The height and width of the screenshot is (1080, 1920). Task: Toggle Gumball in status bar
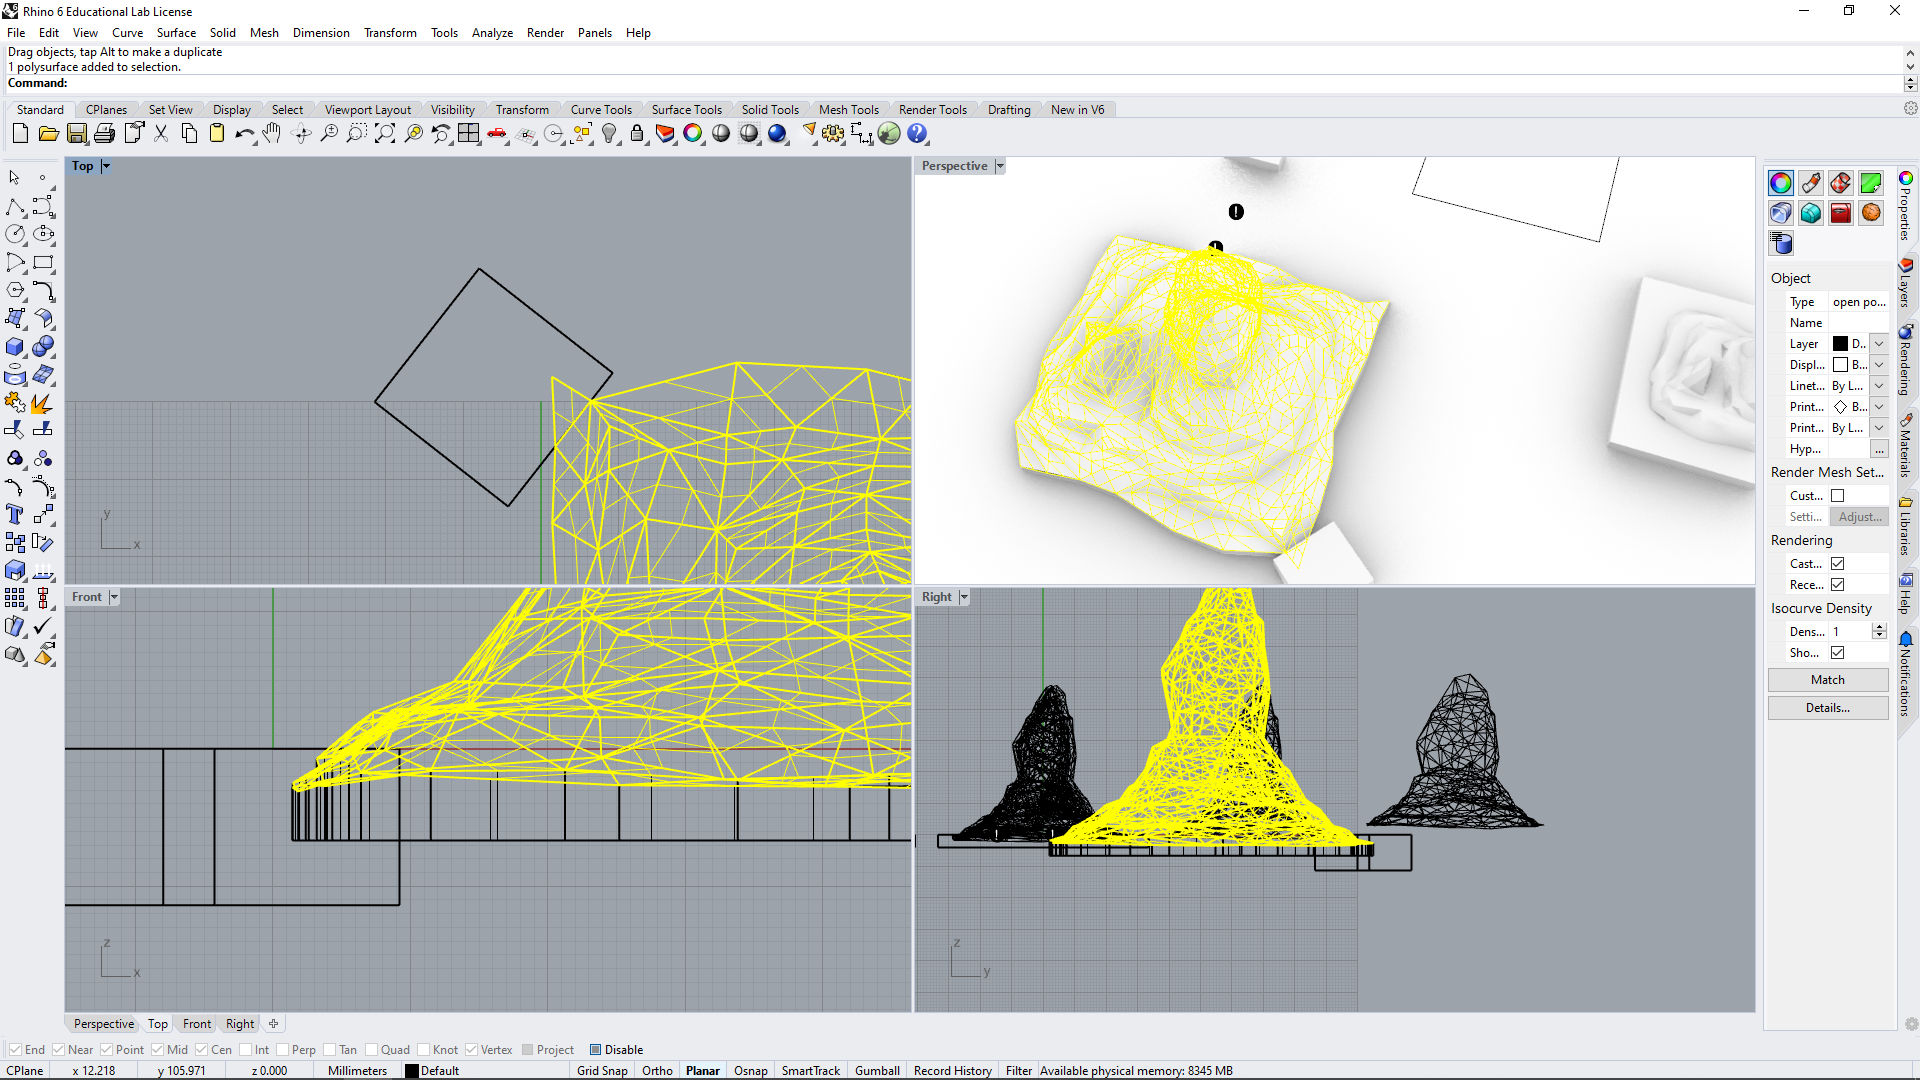point(877,1070)
